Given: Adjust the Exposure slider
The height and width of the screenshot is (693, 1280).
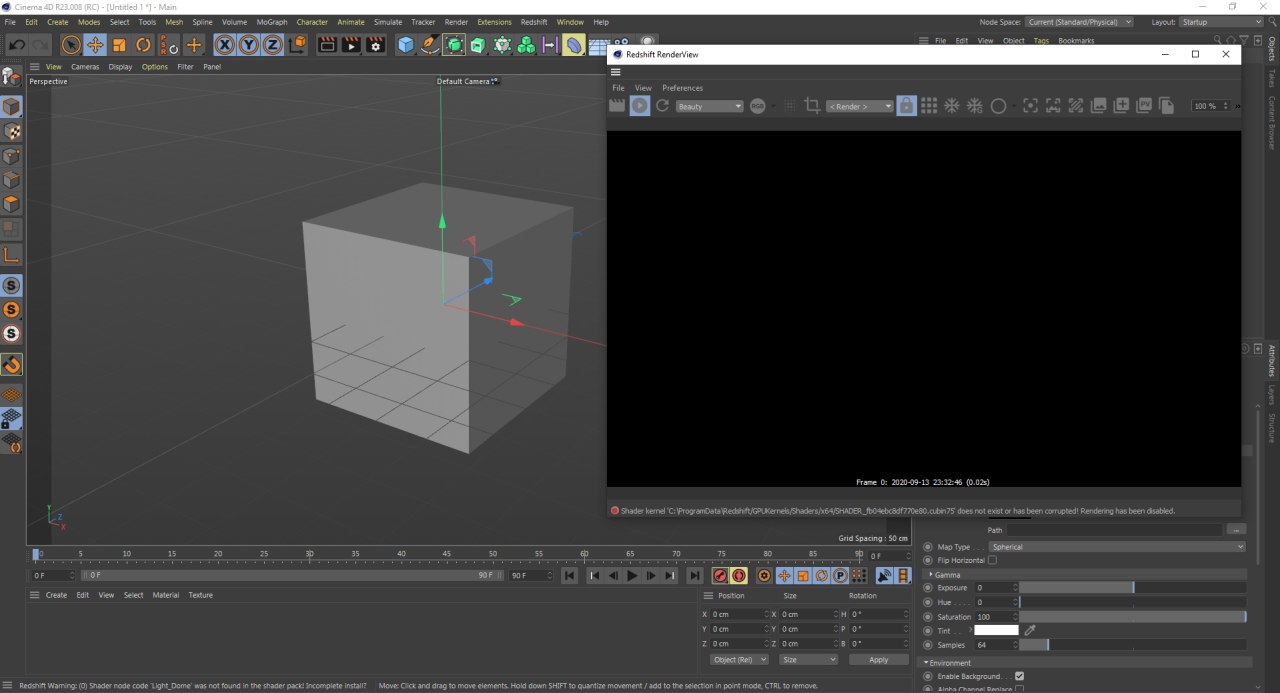Looking at the screenshot, I should (x=1132, y=588).
